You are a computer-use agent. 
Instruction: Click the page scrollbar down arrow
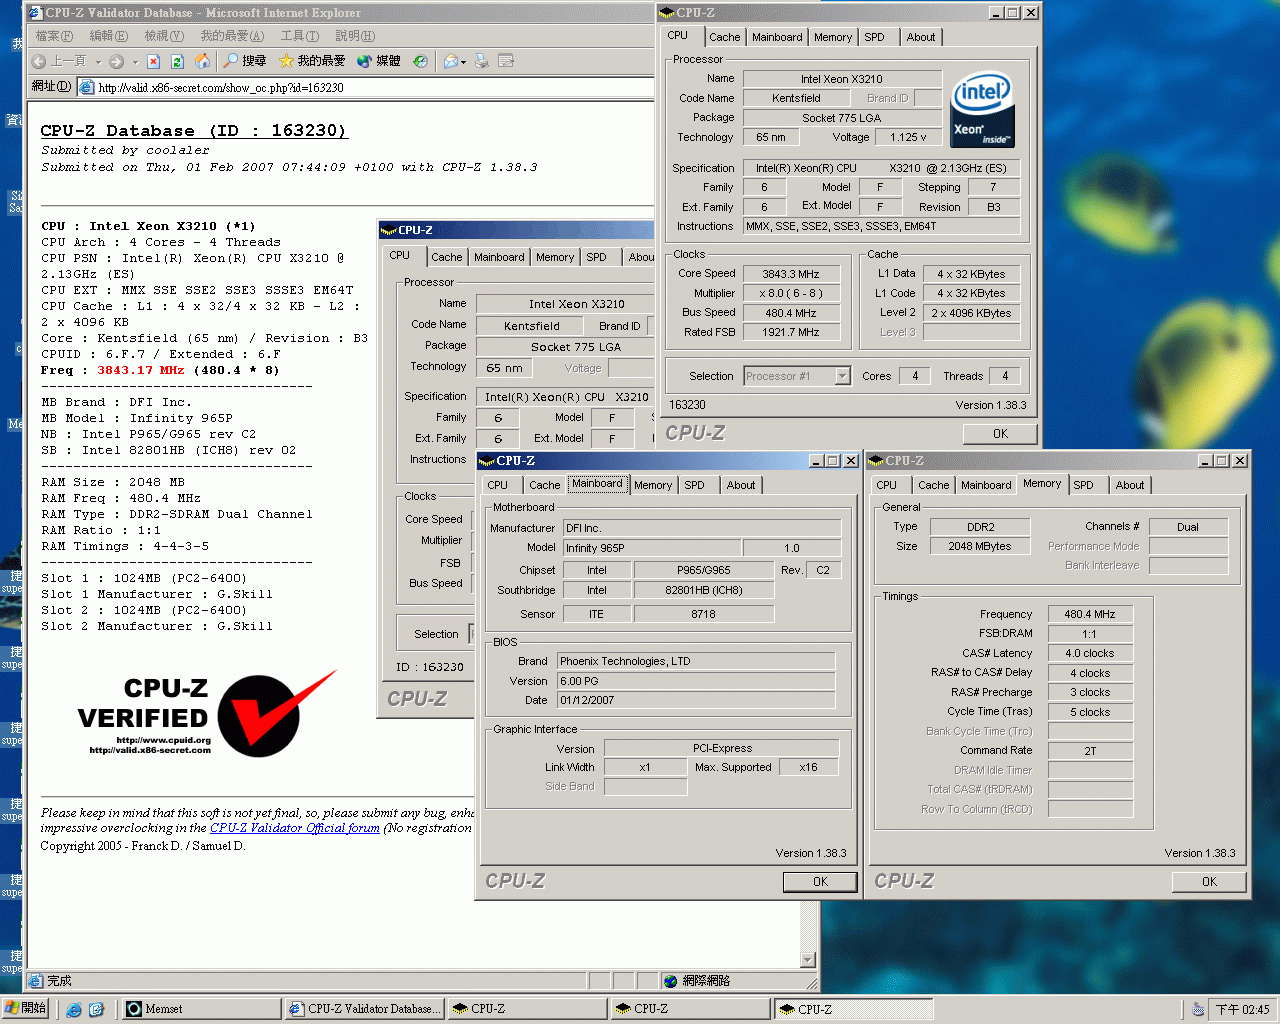coord(808,960)
